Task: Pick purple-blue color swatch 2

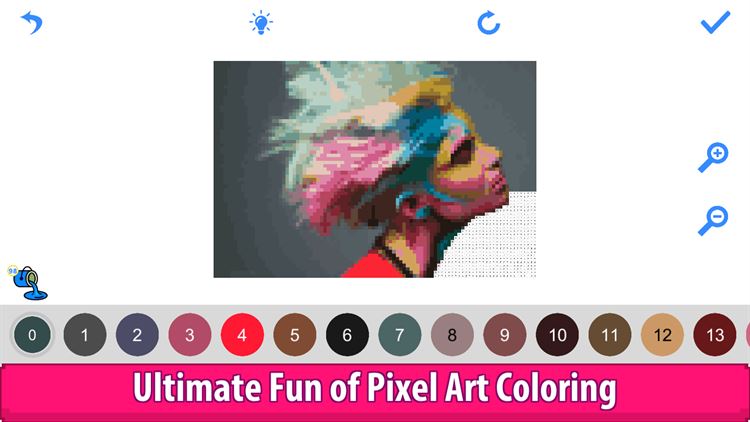Action: [x=137, y=334]
